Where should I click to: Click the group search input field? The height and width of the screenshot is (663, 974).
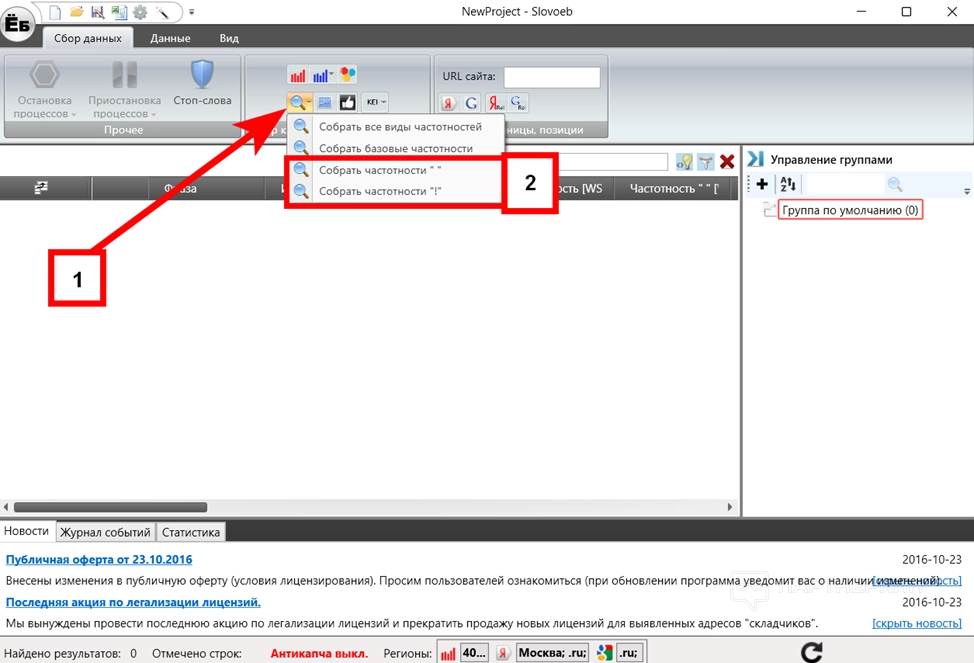coord(845,184)
